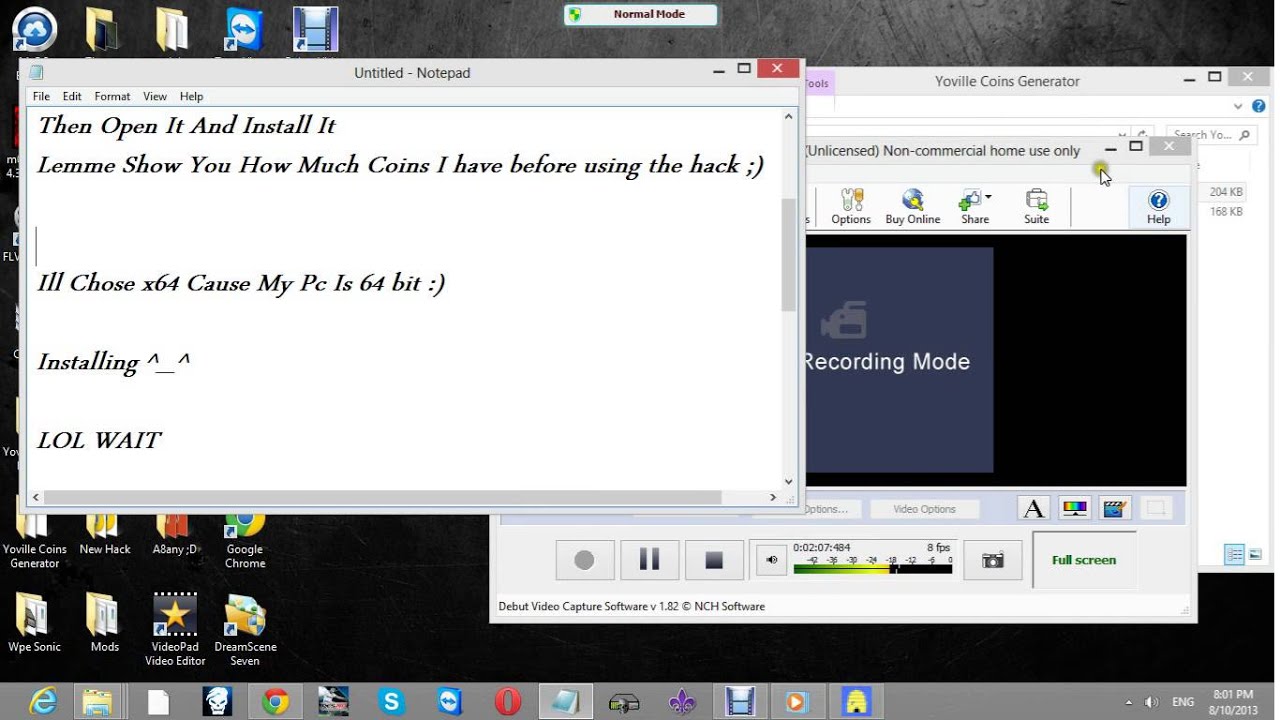Open TeamViewer from the taskbar
The height and width of the screenshot is (720, 1280).
tap(449, 702)
